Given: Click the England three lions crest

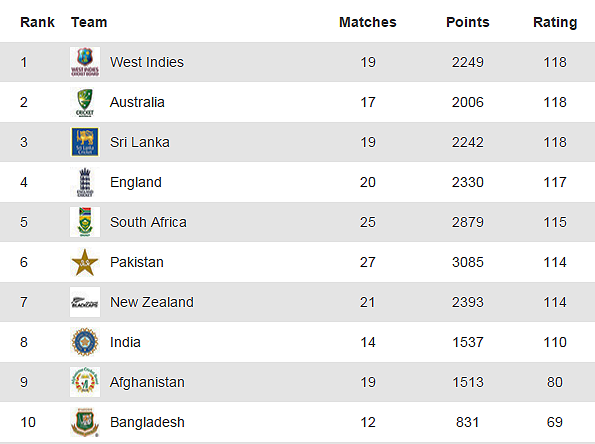Looking at the screenshot, I should (x=85, y=182).
